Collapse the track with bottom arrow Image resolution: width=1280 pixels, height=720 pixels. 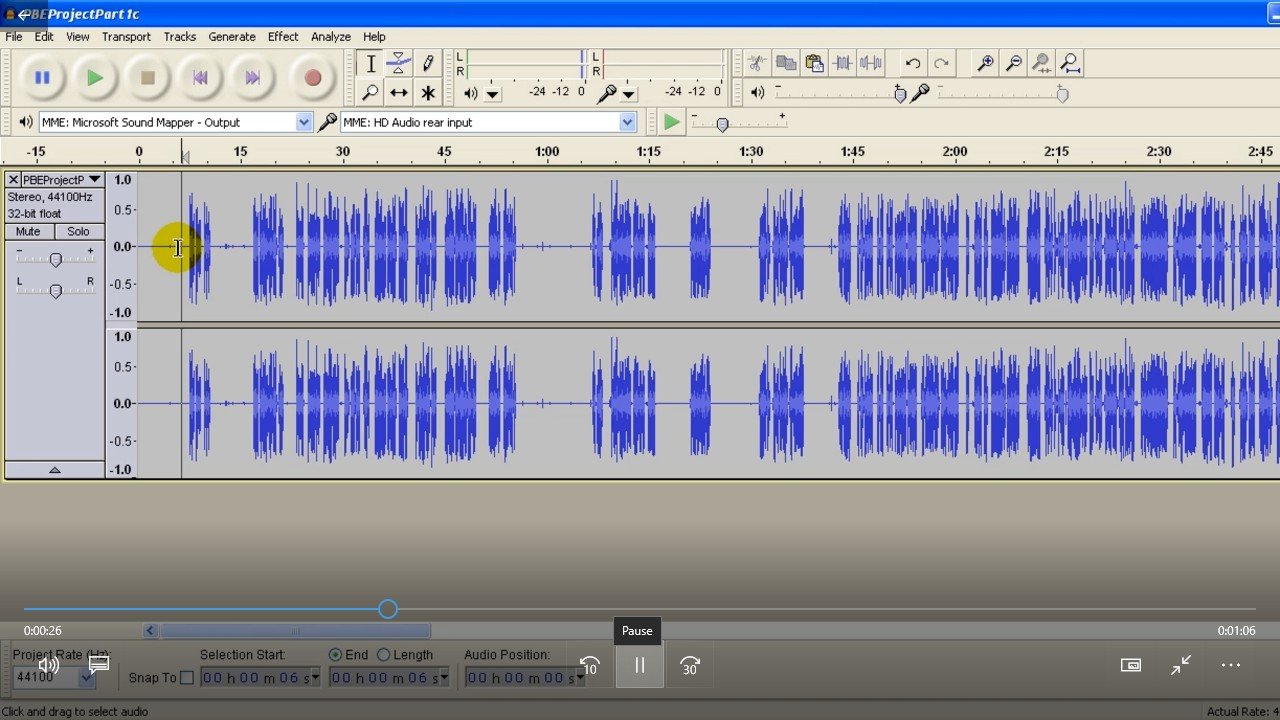point(55,470)
